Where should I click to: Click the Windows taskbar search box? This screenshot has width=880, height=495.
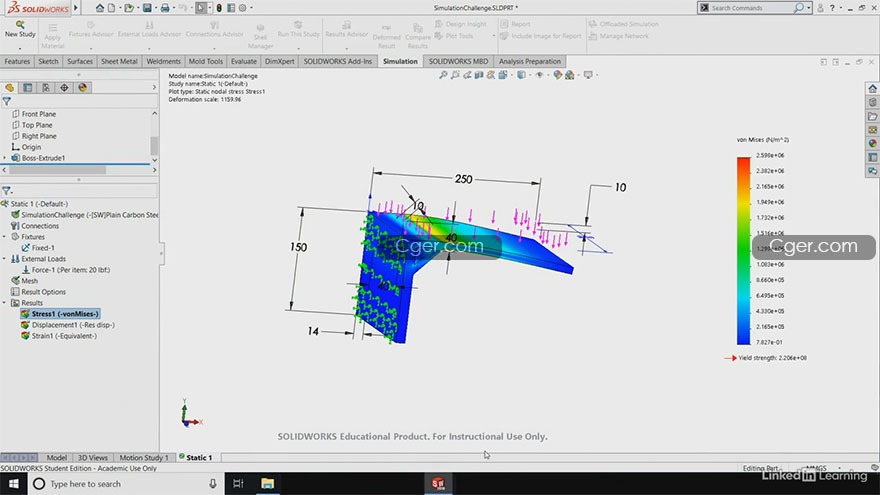point(126,483)
